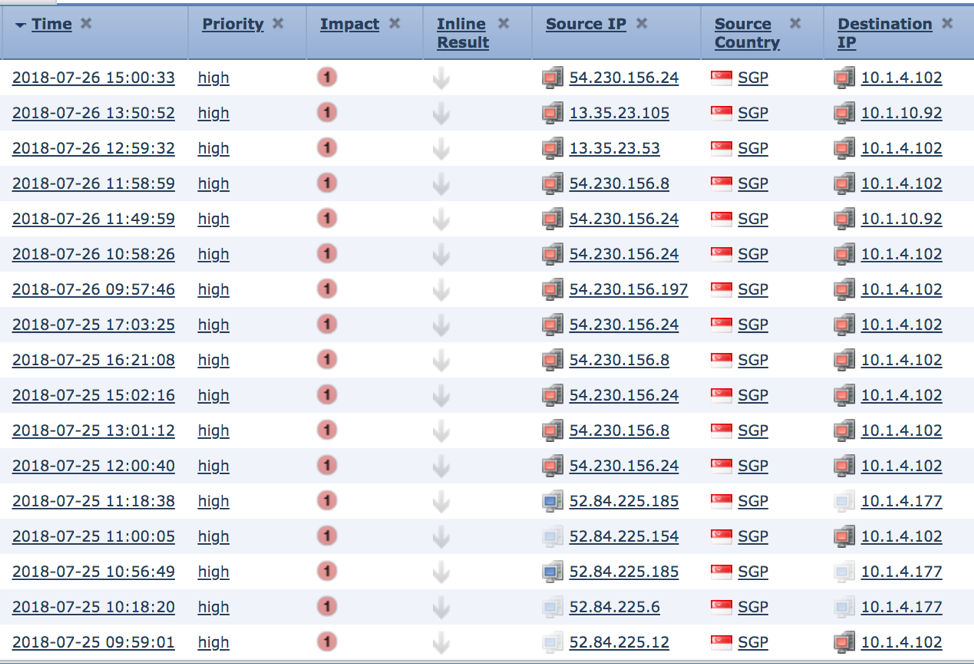Viewport: 974px width, 664px height.
Task: Click the red impact 1 icon for 2018-07-26 15:00:33
Action: coord(327,77)
